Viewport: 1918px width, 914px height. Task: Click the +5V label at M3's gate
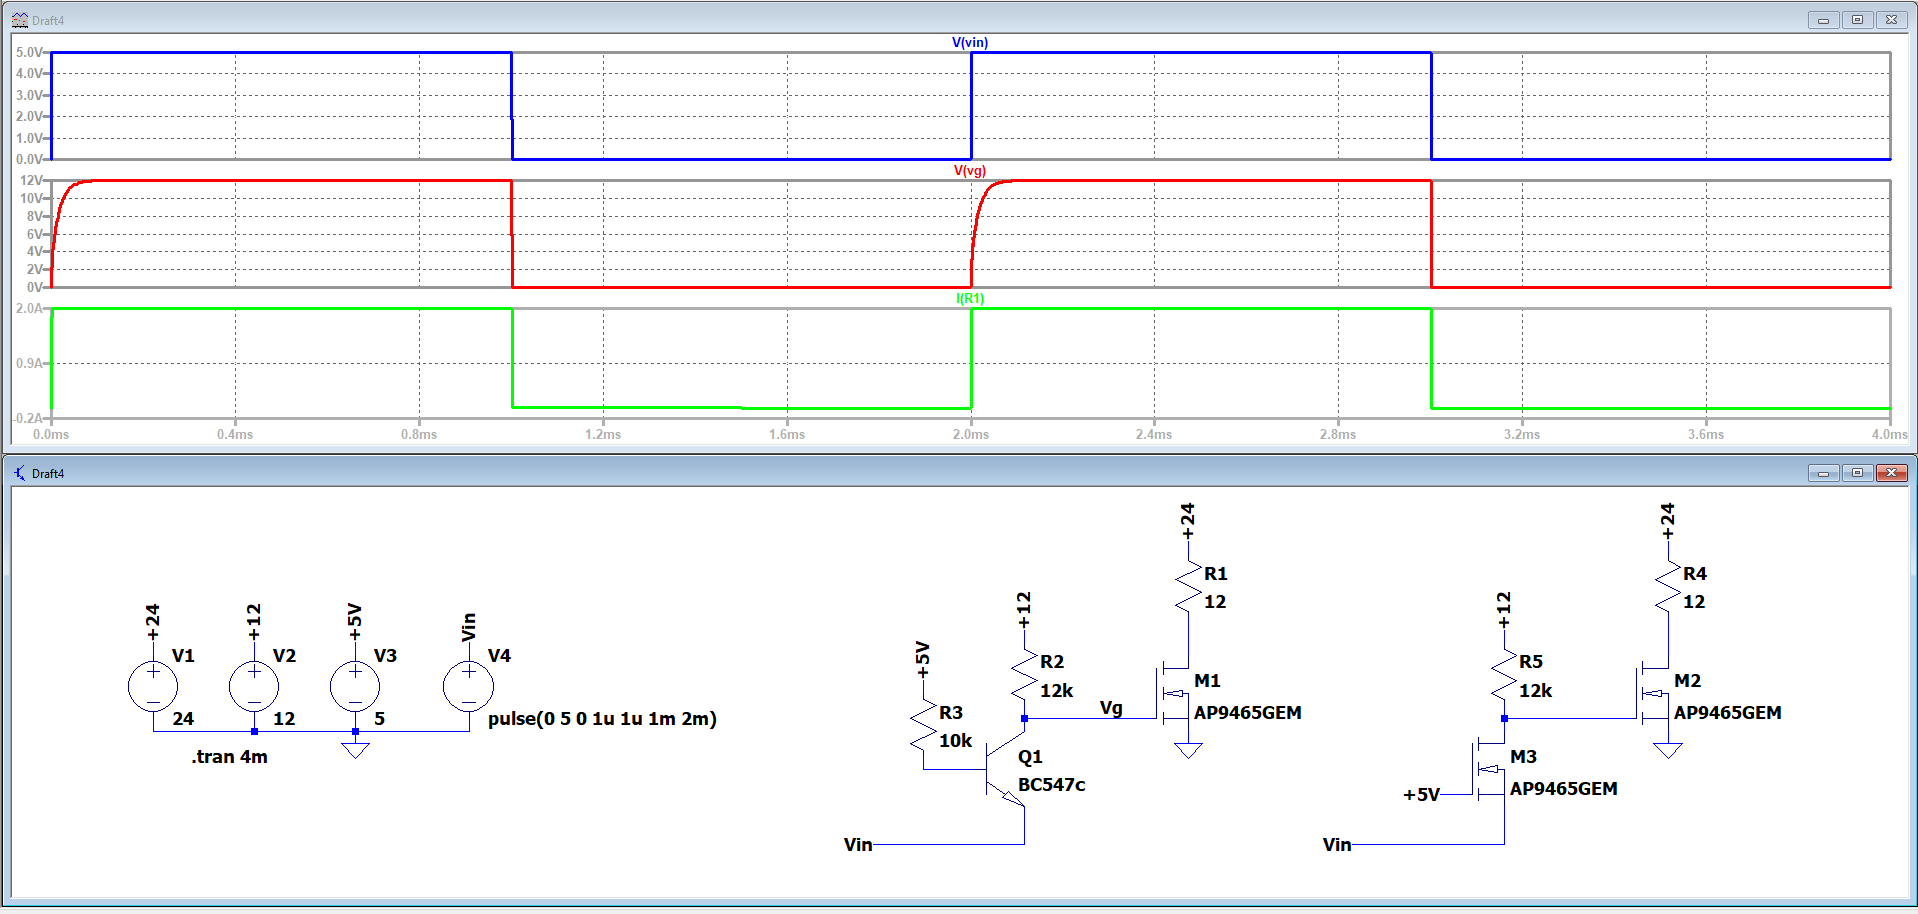pos(1421,795)
